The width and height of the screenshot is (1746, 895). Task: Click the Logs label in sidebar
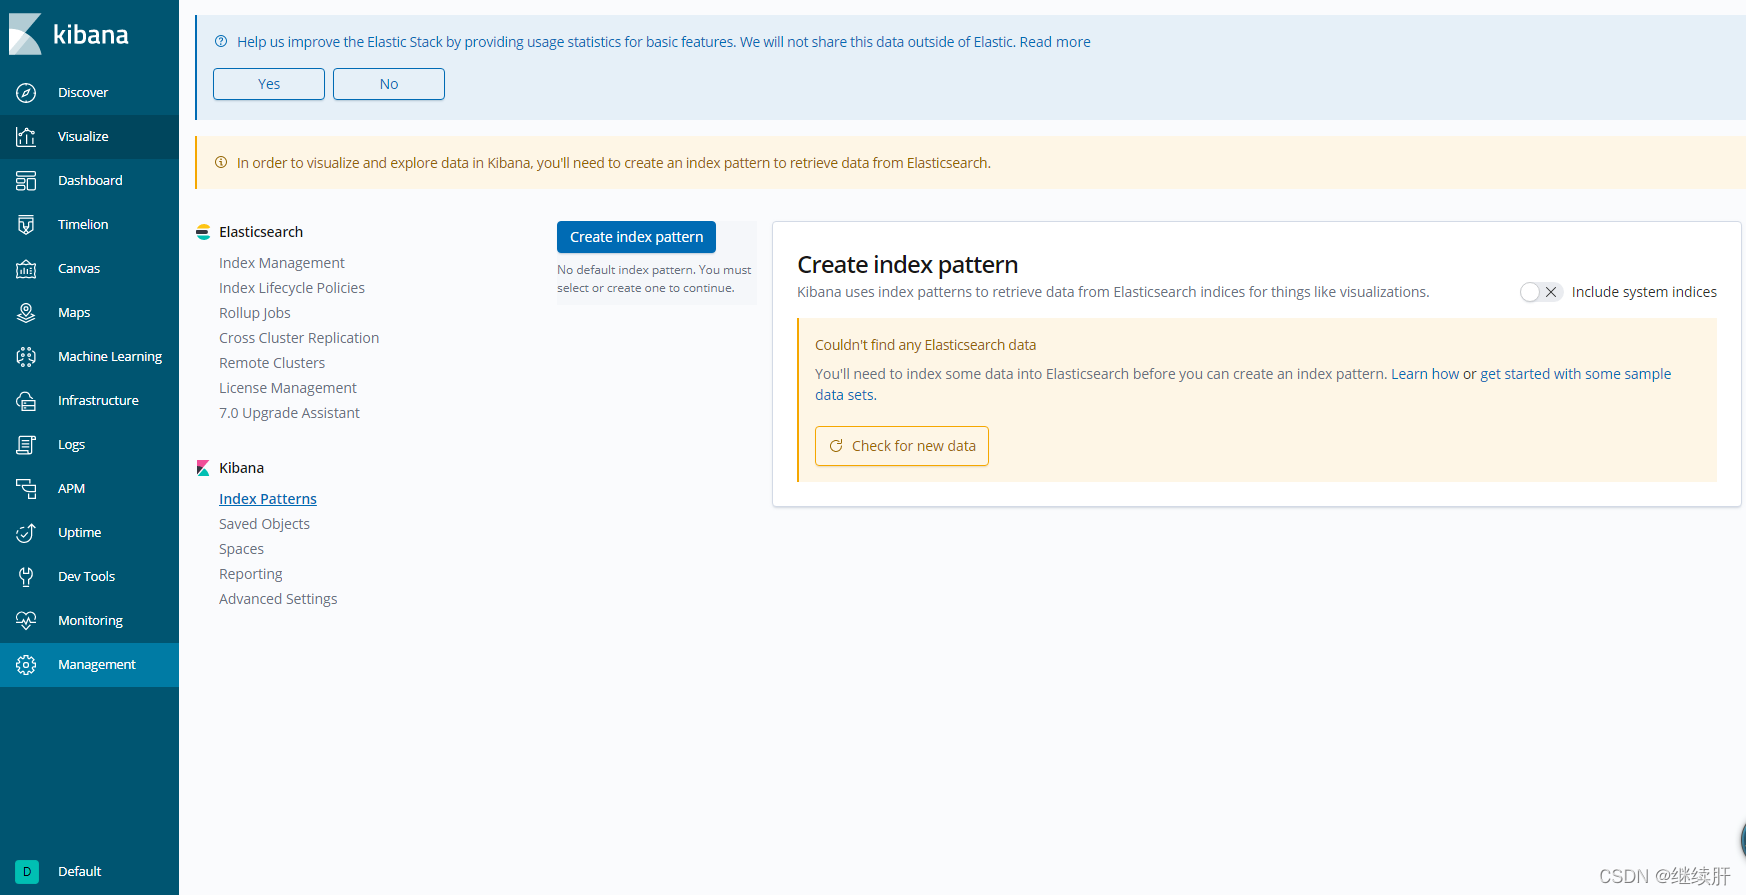(x=71, y=445)
